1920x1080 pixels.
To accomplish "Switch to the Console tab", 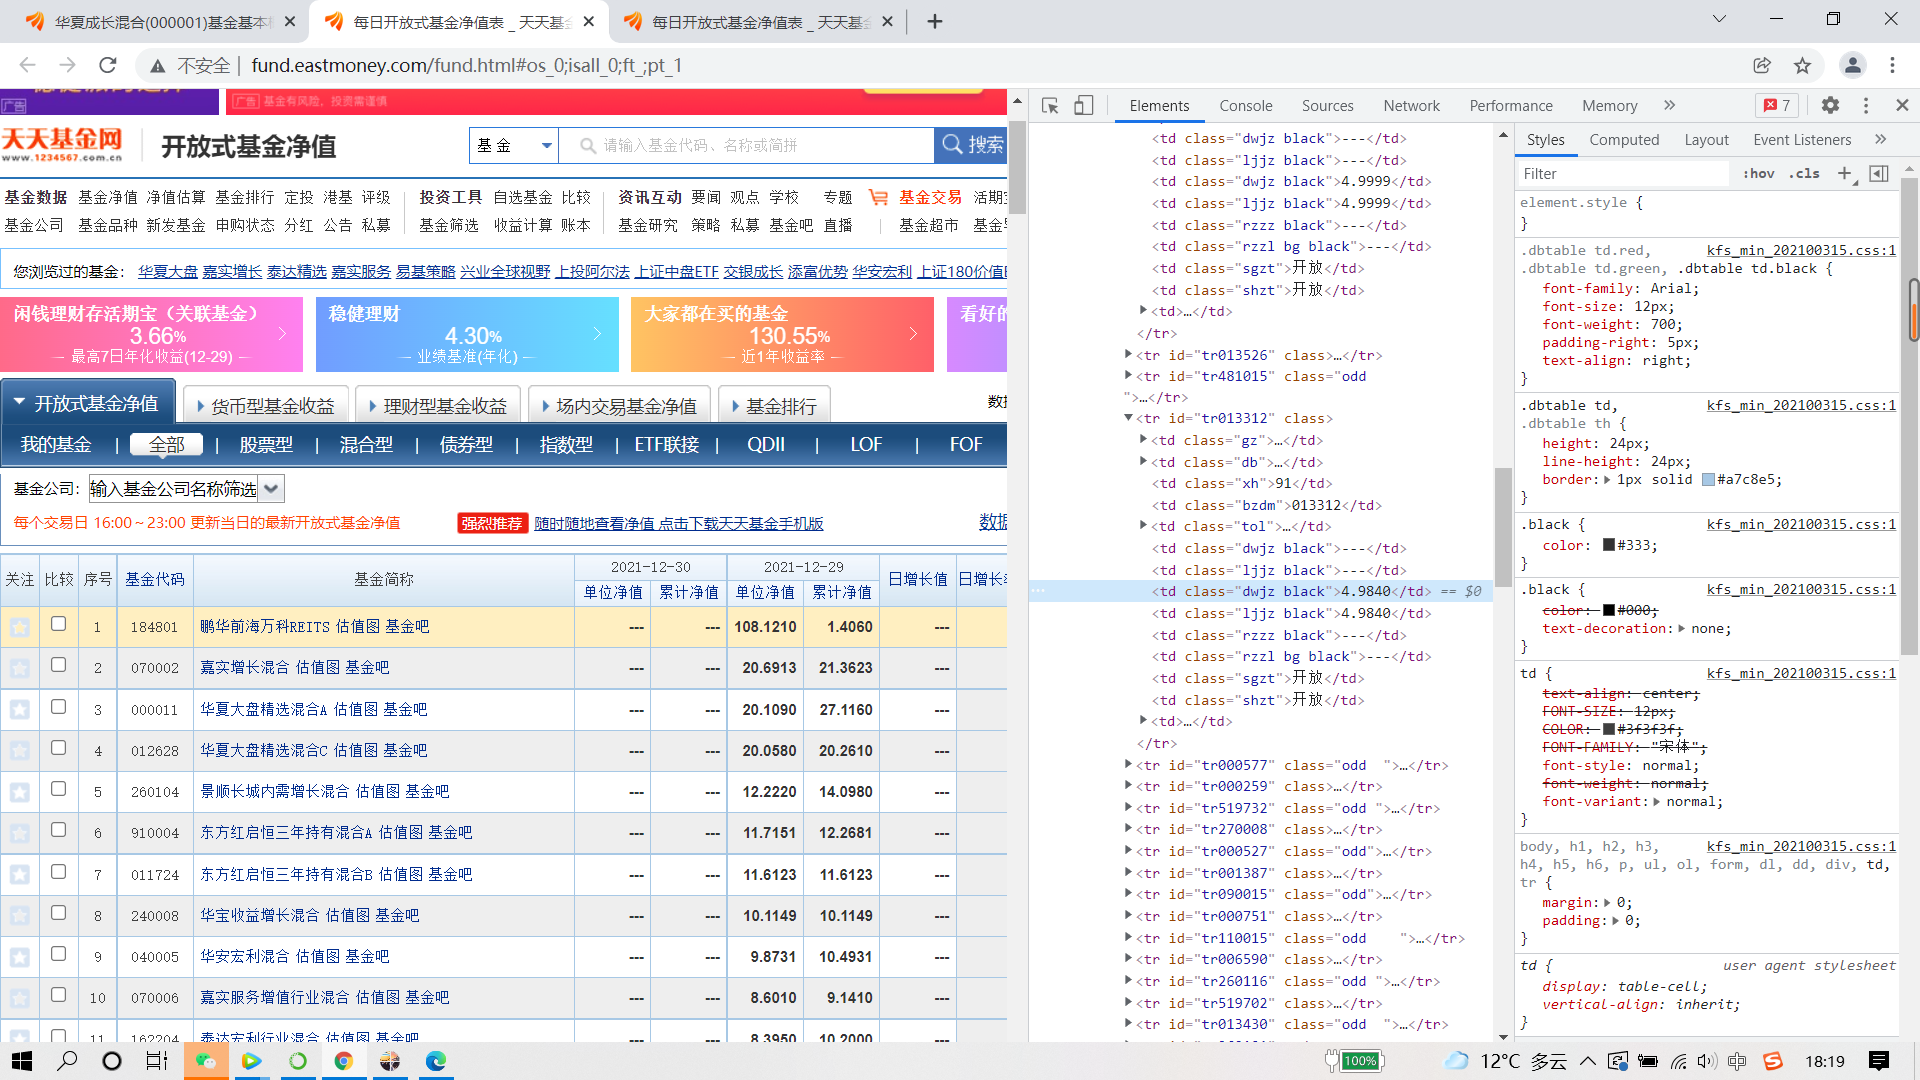I will (x=1245, y=105).
